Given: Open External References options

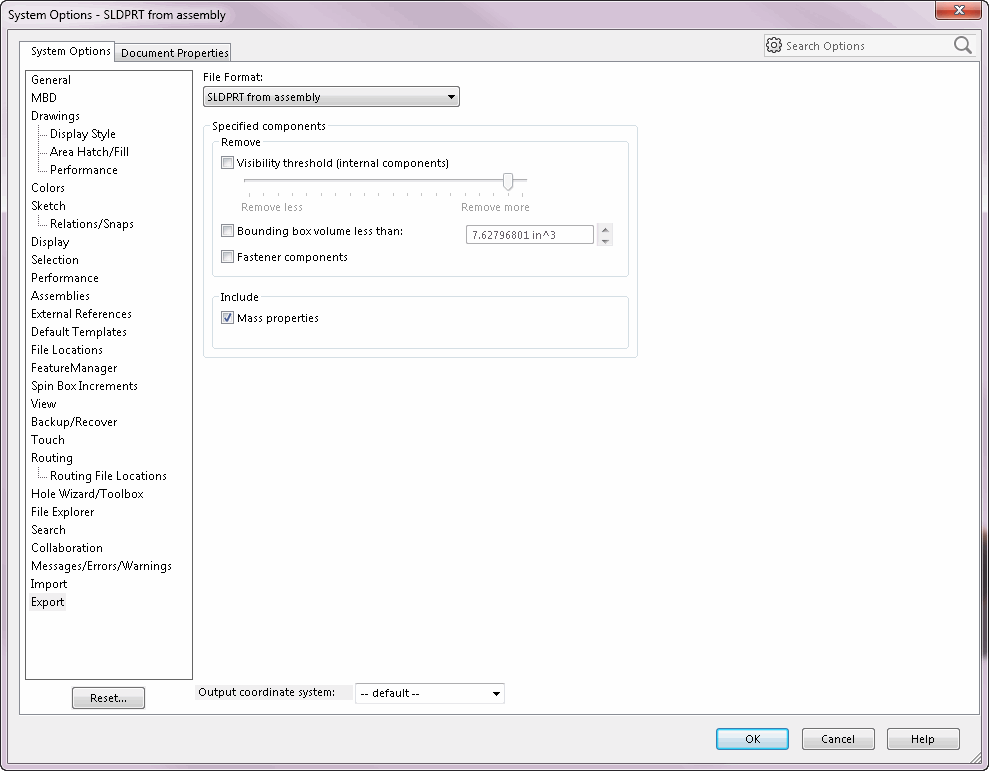Looking at the screenshot, I should click(81, 314).
